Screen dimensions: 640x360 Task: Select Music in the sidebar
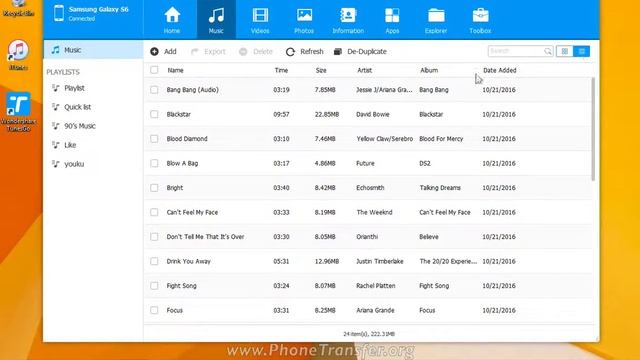[x=93, y=50]
